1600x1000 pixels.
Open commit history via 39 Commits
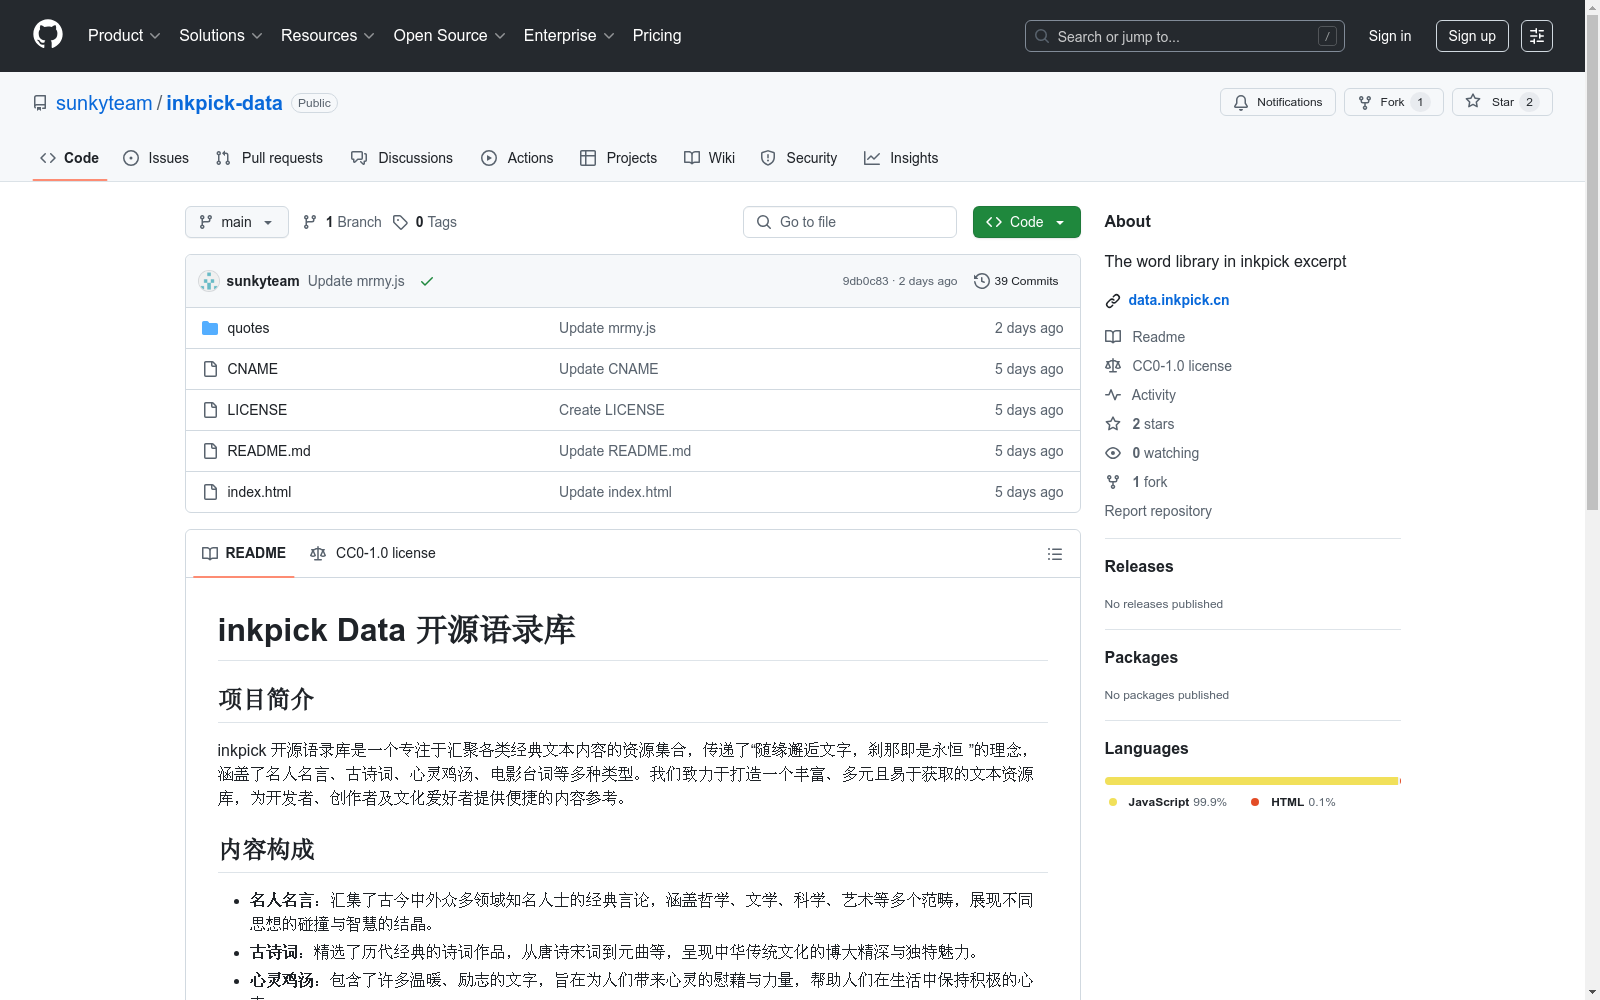pyautogui.click(x=1016, y=281)
